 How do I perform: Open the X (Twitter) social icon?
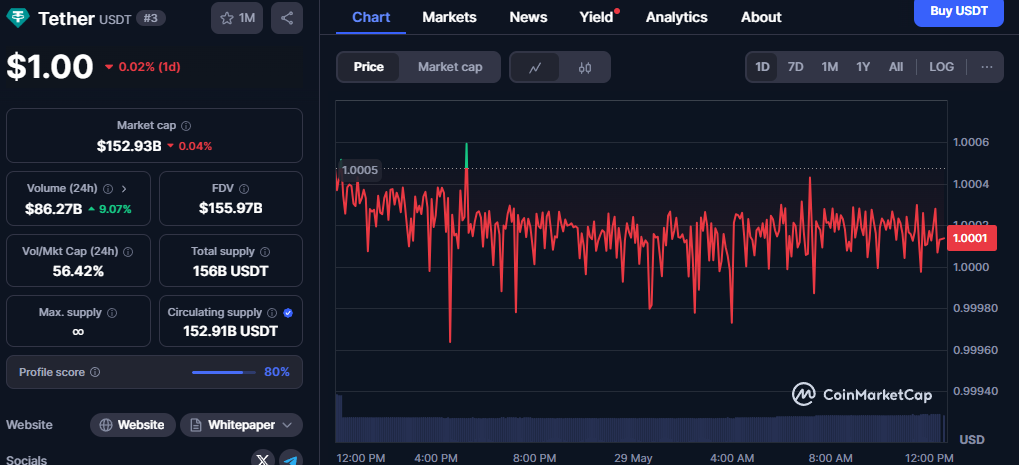pyautogui.click(x=263, y=460)
